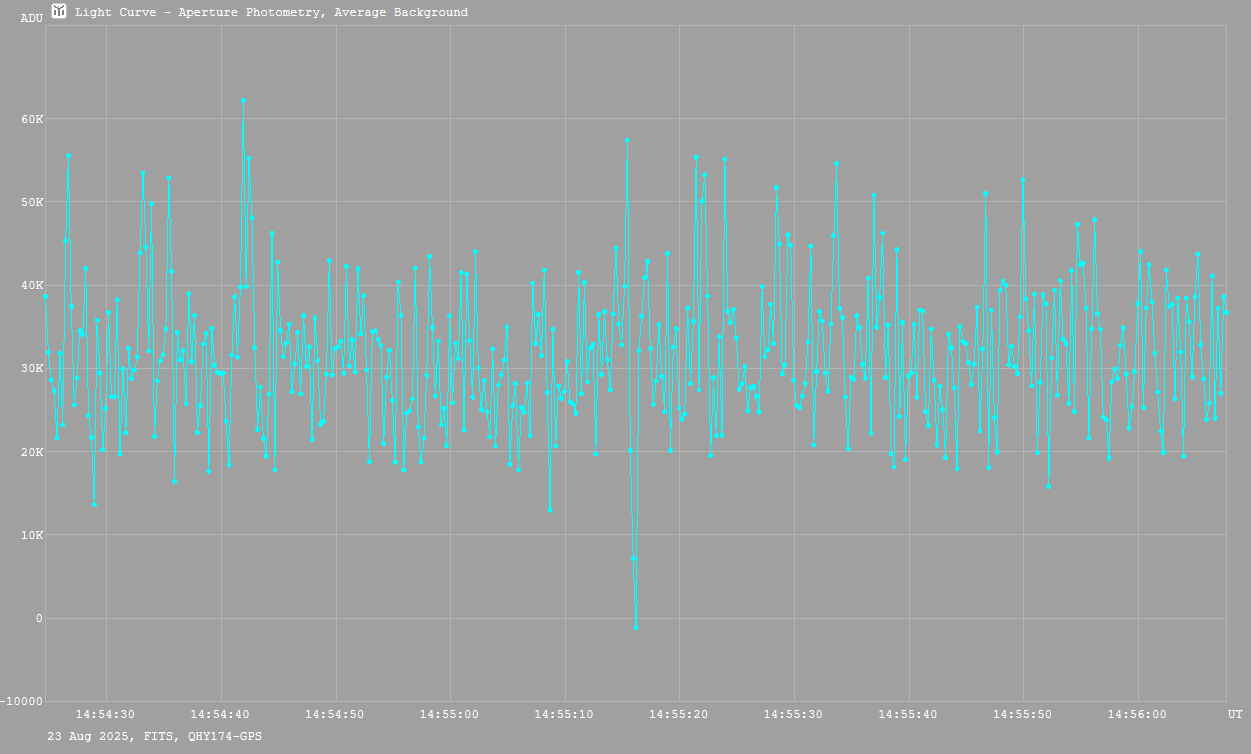
Task: Click the 14:54:30 time tick label
Action: [x=106, y=714]
